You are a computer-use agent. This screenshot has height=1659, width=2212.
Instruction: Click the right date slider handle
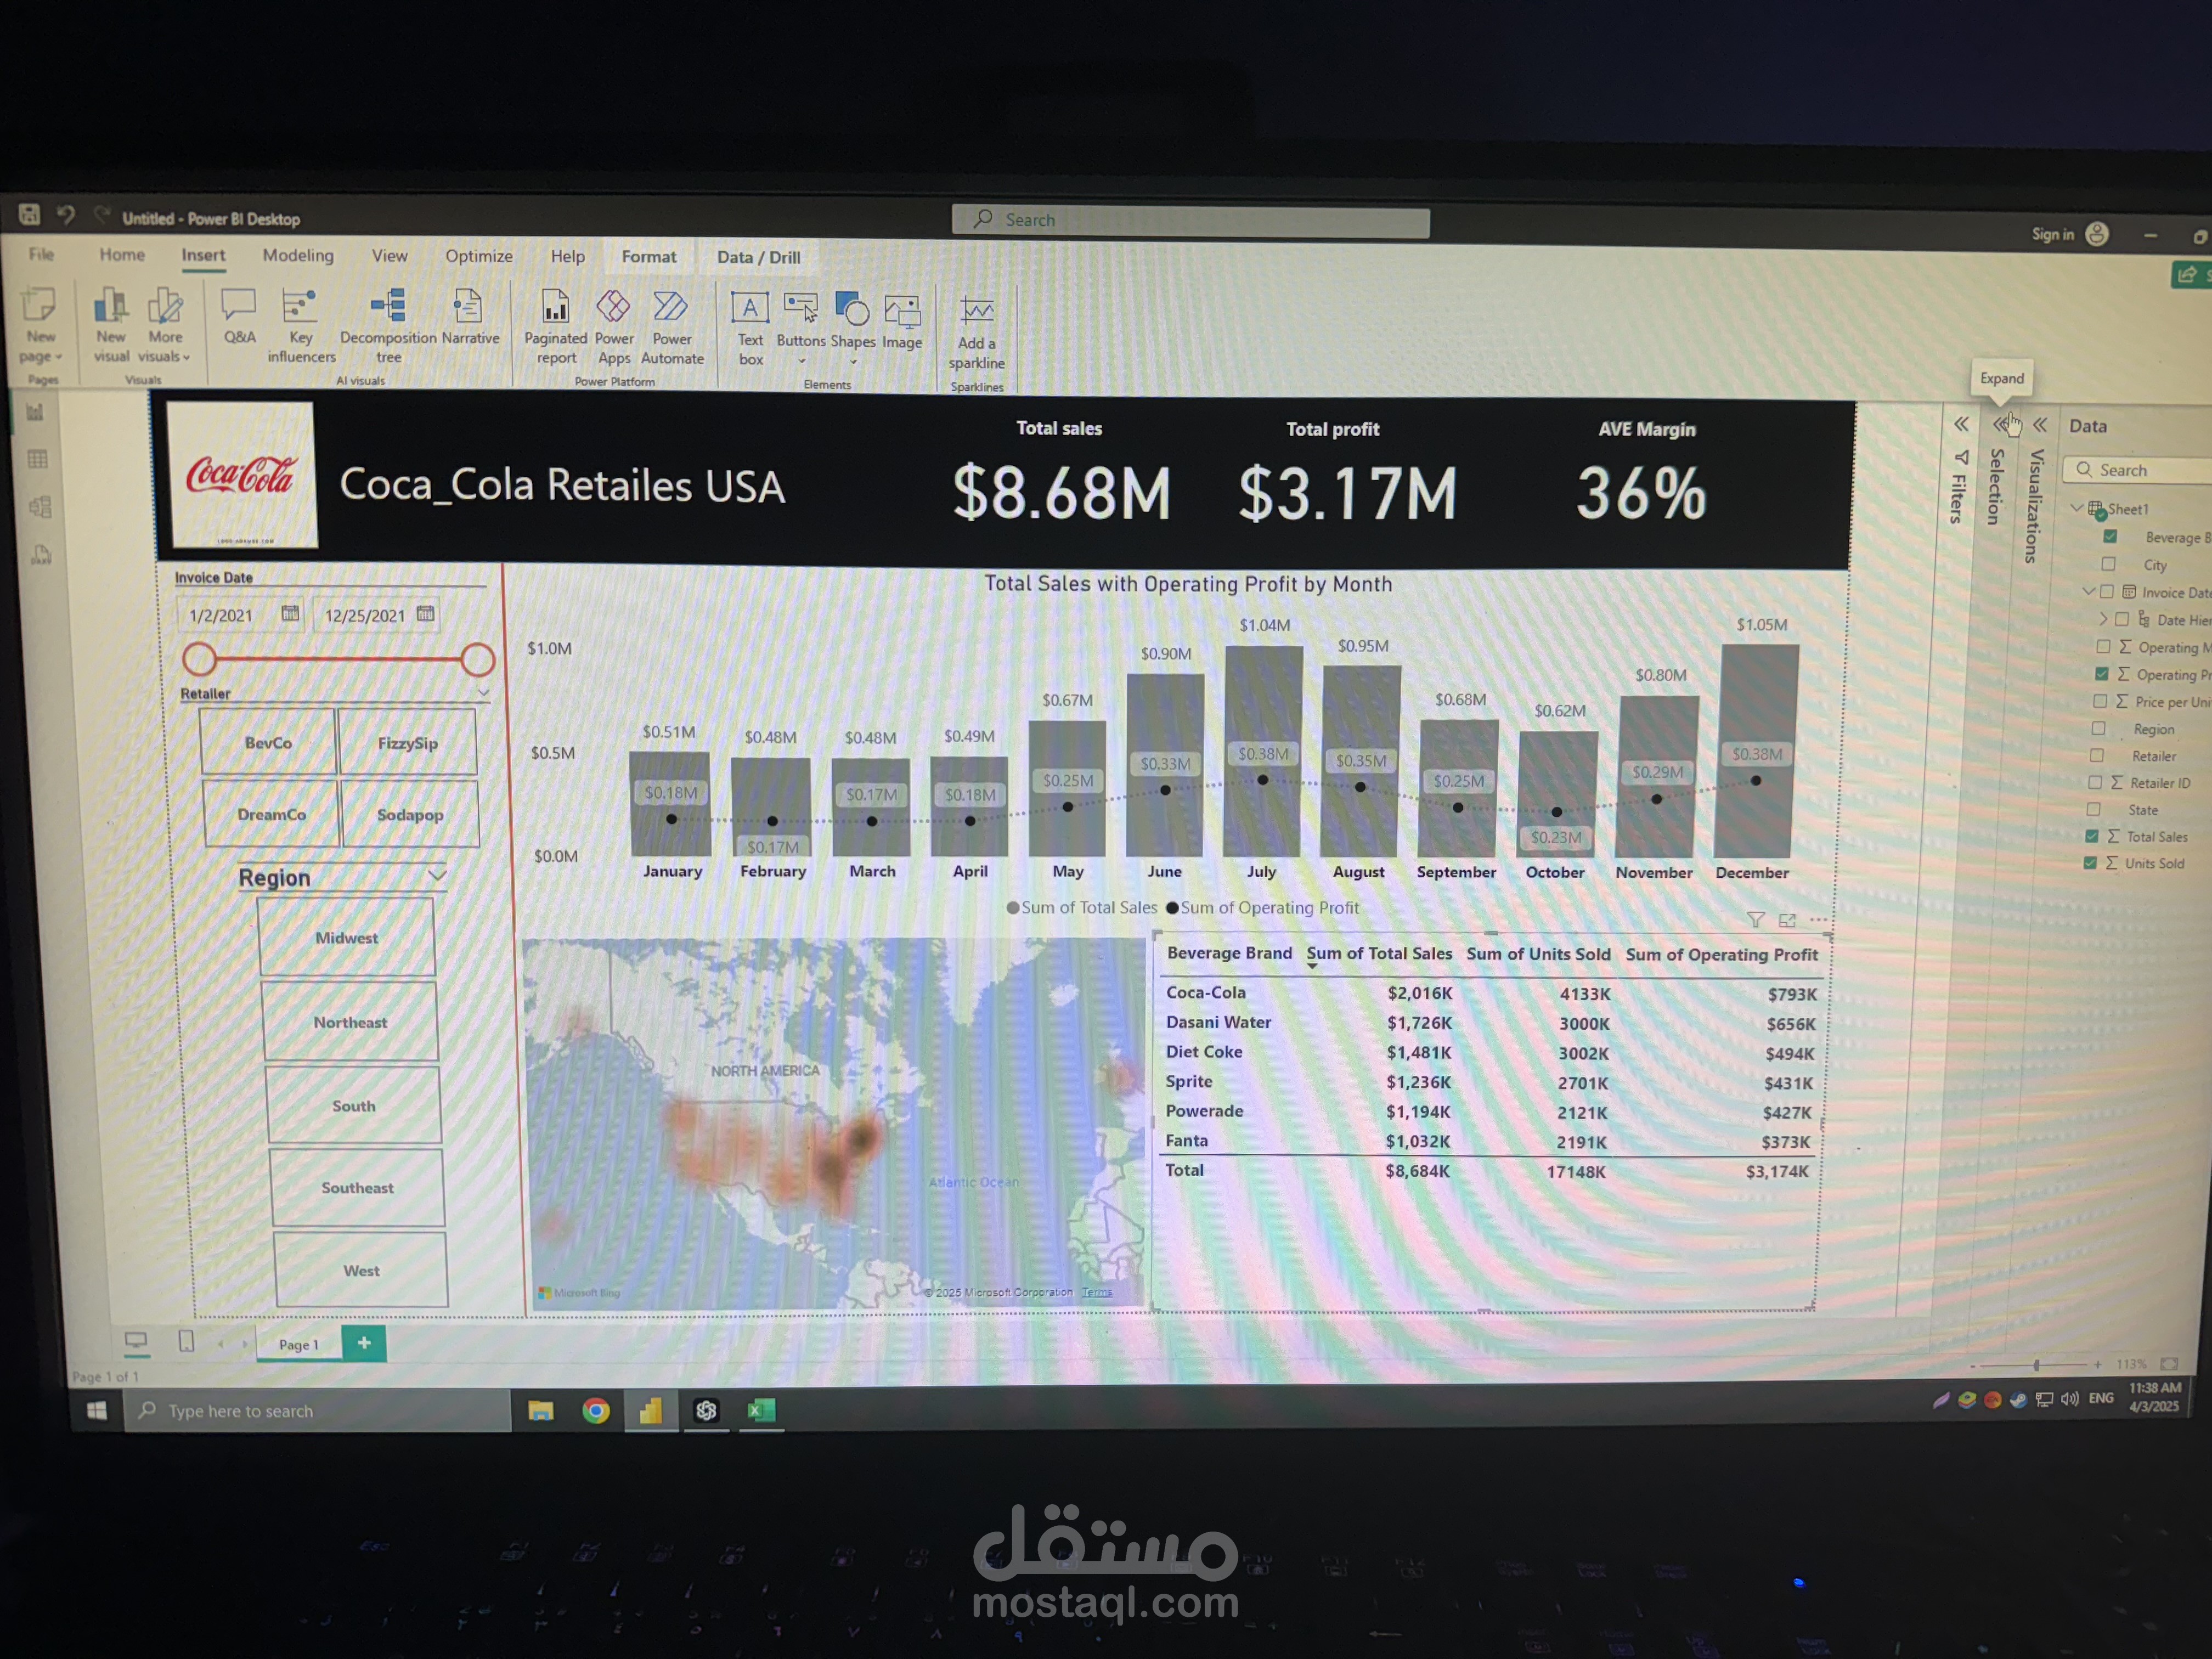coord(477,659)
